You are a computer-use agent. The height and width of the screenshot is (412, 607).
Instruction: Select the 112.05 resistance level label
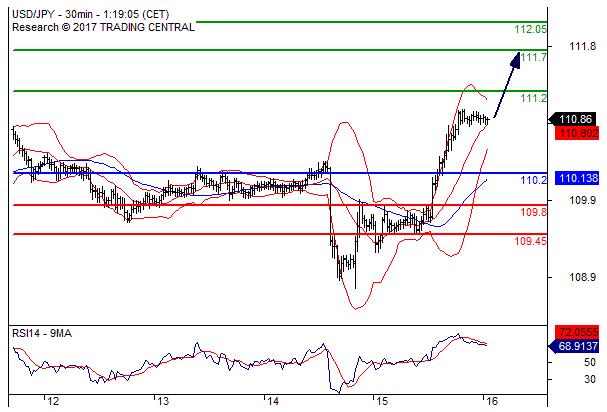point(530,29)
